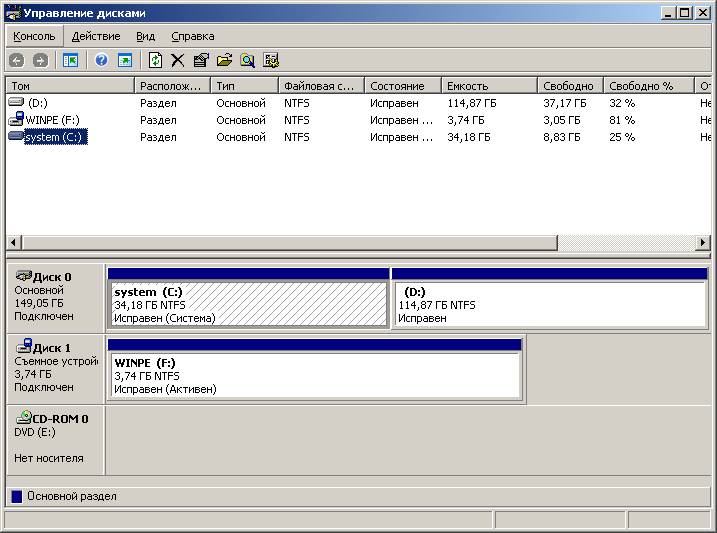Sort volumes by the Файловая система column header
717x533 pixels.
pyautogui.click(x=320, y=86)
